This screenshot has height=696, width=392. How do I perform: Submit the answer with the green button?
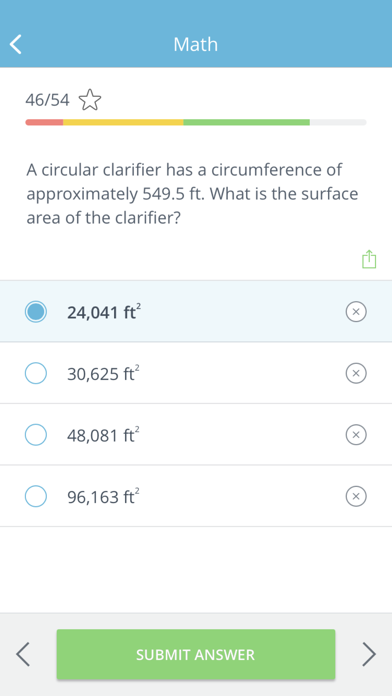(196, 654)
